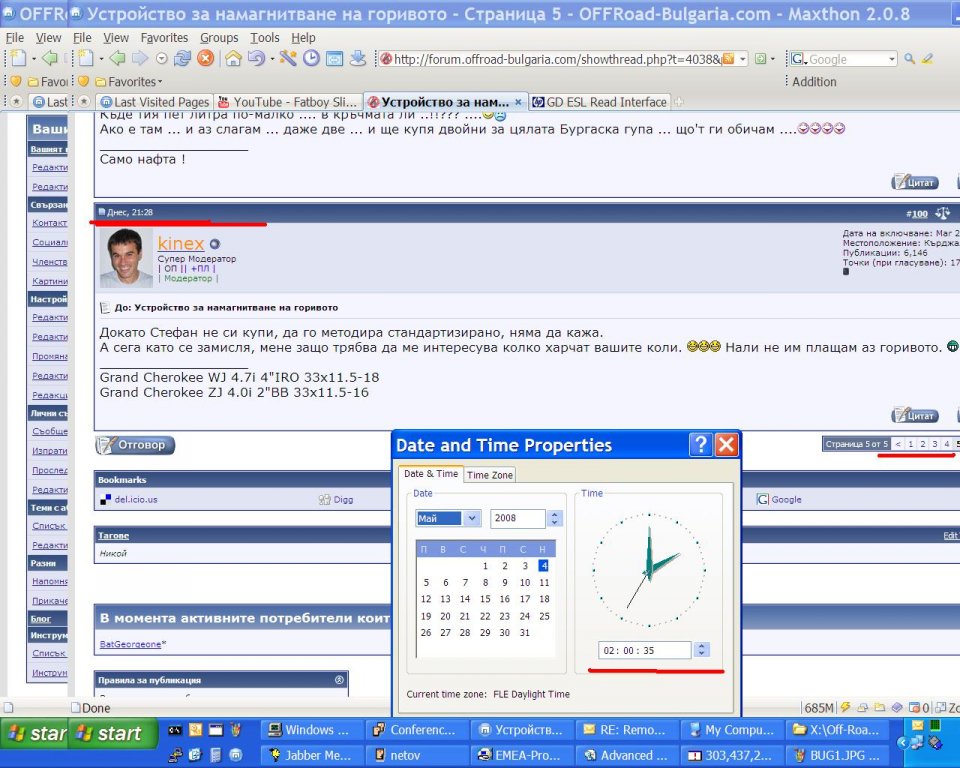Refresh the current forum page
Image resolution: width=960 pixels, height=768 pixels.
click(x=182, y=59)
